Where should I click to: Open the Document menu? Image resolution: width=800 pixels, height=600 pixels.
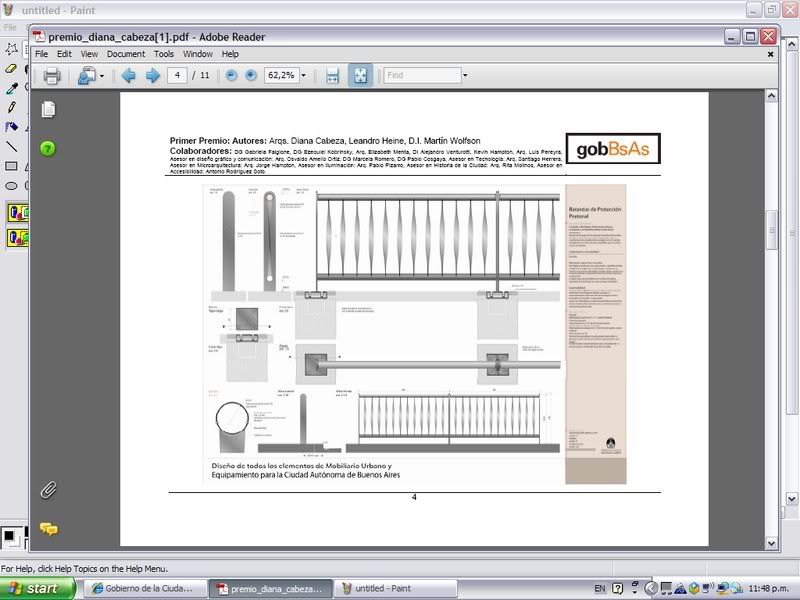pyautogui.click(x=126, y=54)
